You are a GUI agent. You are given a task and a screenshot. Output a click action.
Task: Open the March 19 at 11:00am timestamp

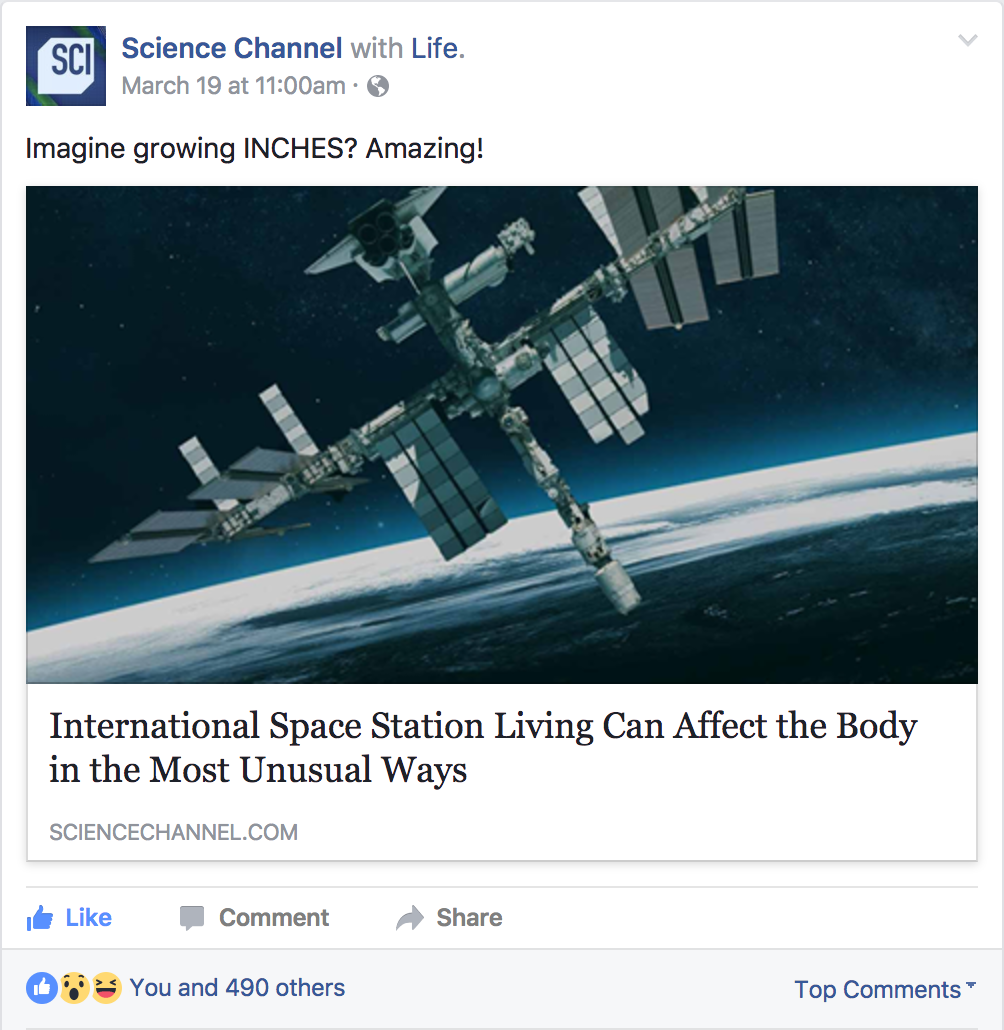pyautogui.click(x=233, y=86)
